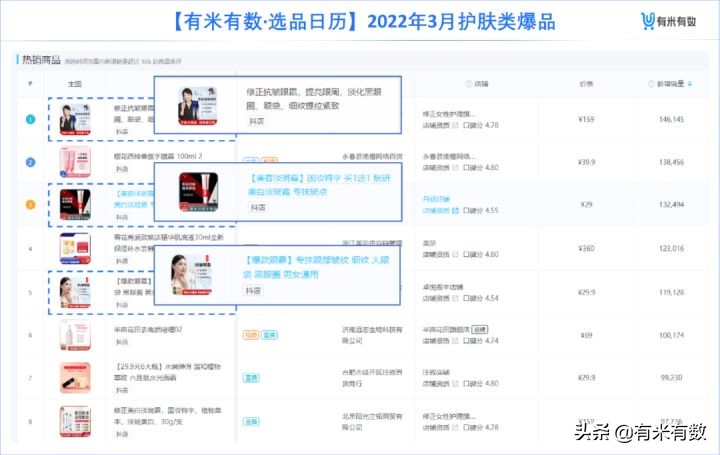Click the 直播 tag in row 8
720x455 pixels.
tap(251, 421)
